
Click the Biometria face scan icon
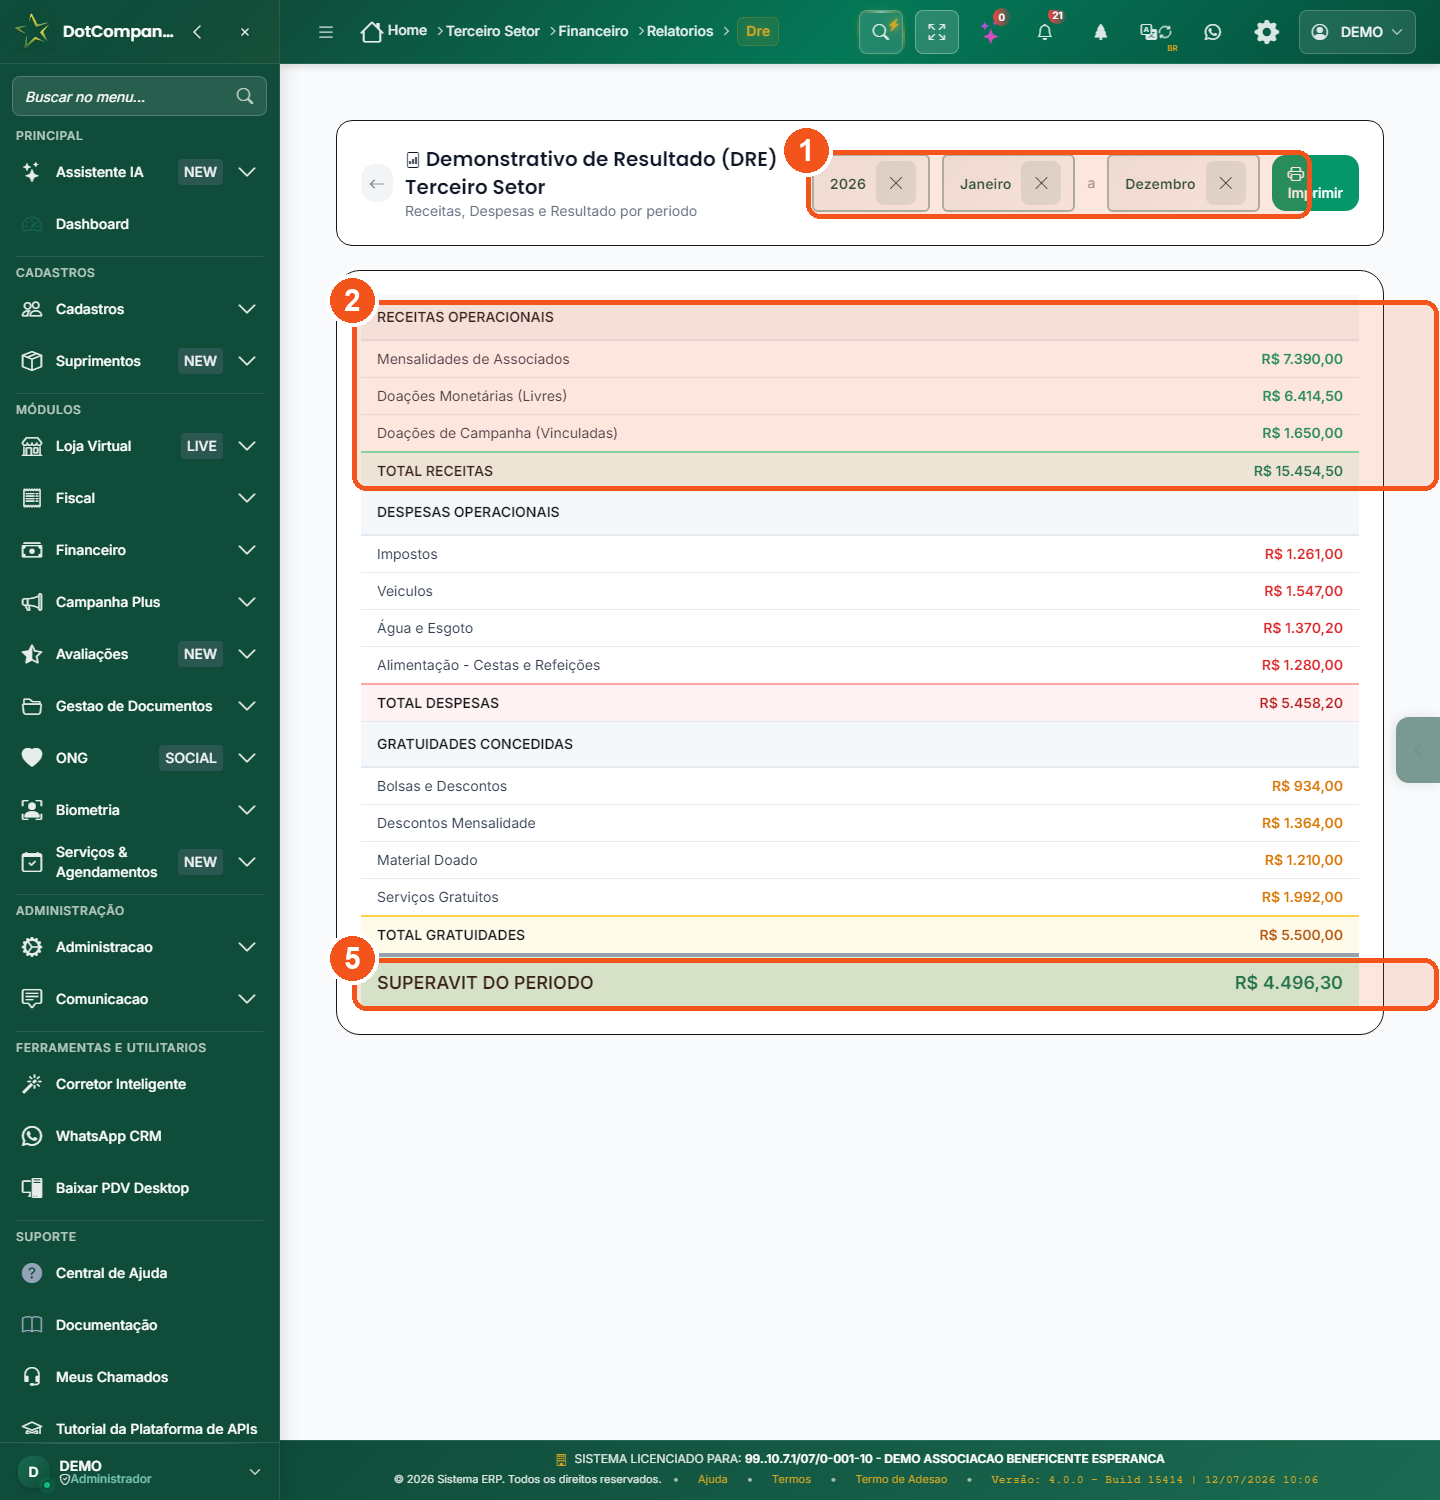[32, 810]
